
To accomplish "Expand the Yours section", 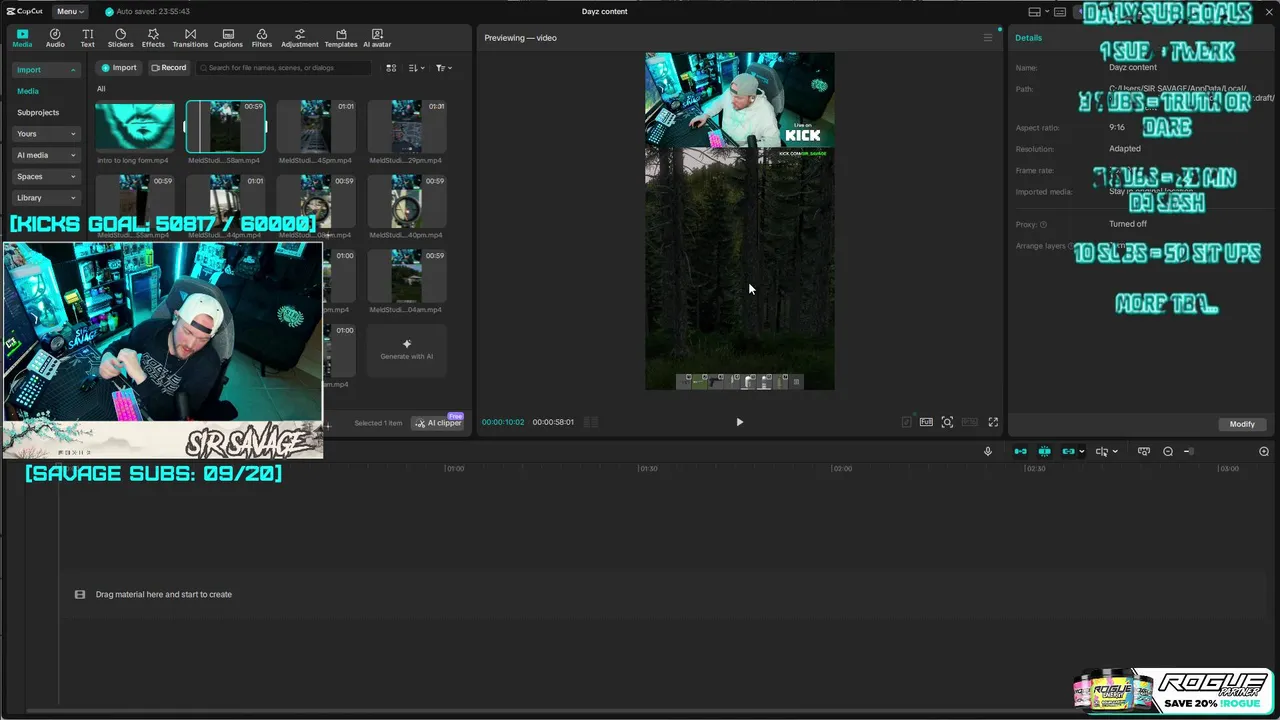I will coord(46,134).
